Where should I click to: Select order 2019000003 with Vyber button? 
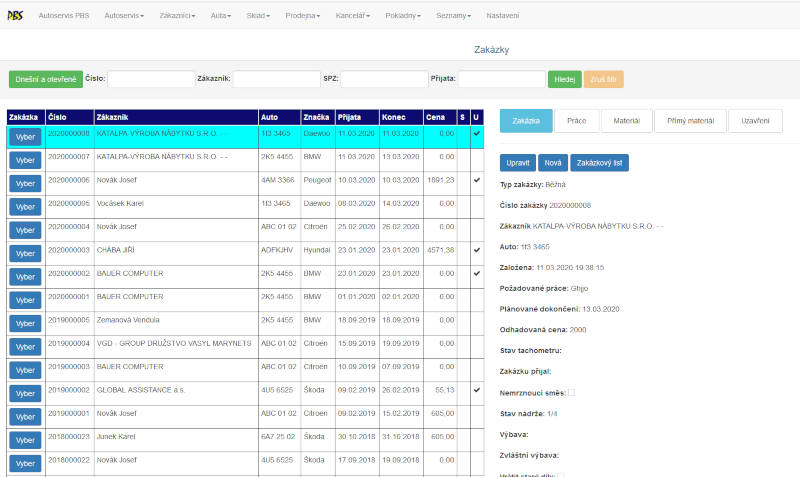click(x=25, y=370)
